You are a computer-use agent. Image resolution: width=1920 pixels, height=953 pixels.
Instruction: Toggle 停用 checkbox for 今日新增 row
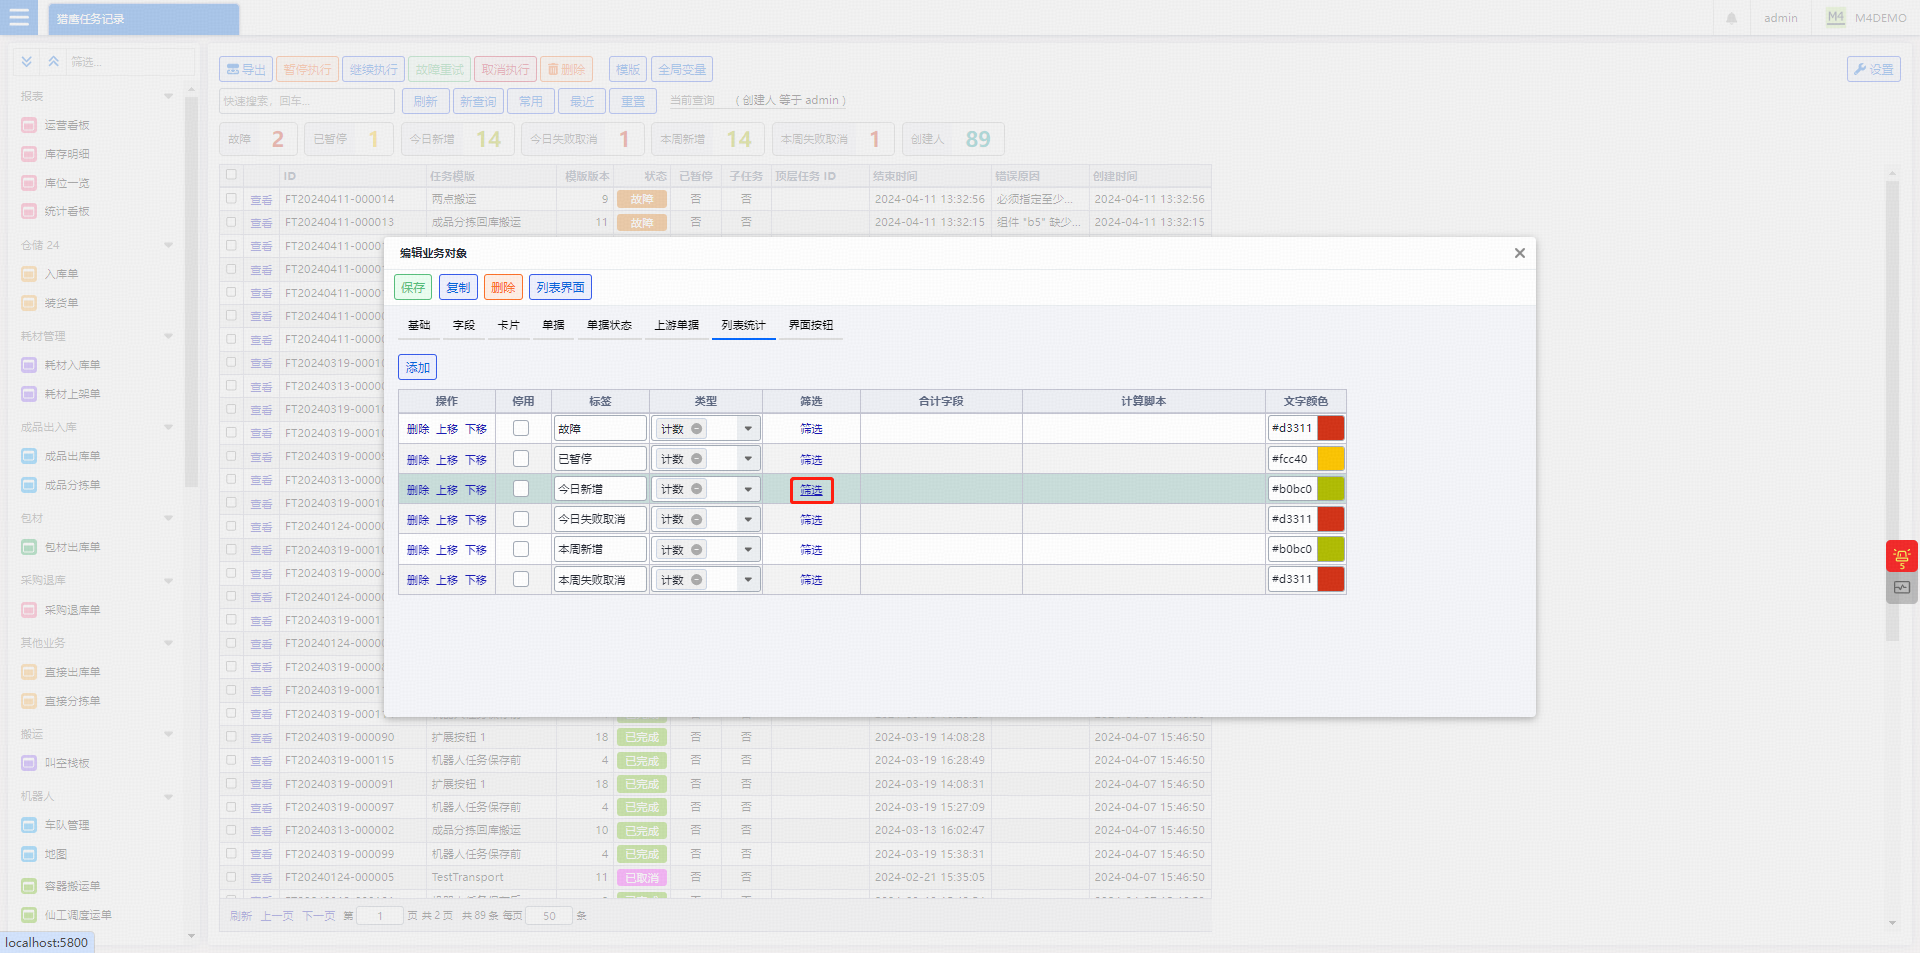[521, 489]
